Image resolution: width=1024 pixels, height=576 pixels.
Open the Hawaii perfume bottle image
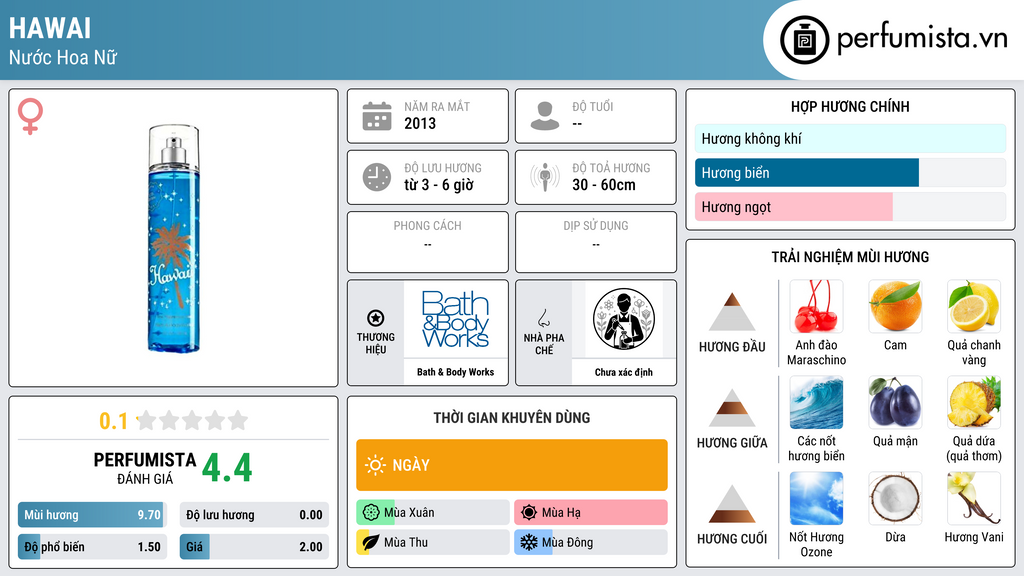173,238
